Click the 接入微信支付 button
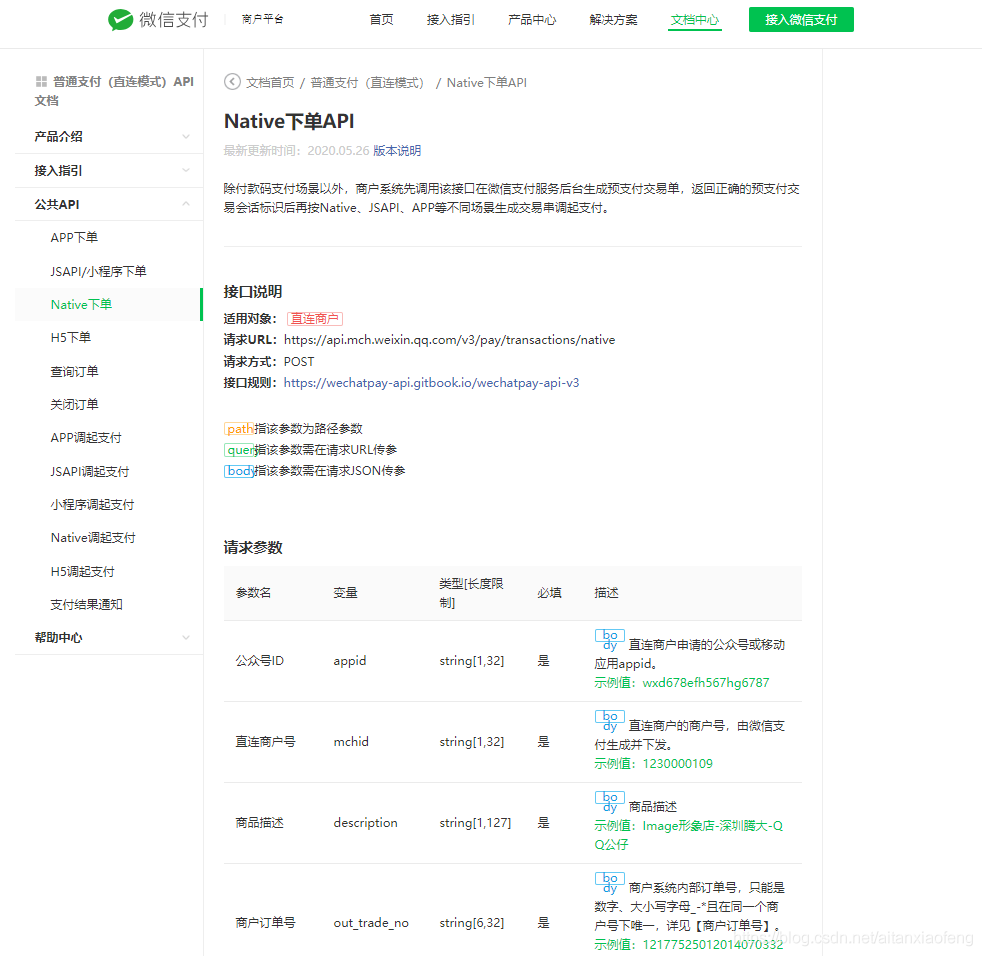Viewport: 982px width, 956px height. pyautogui.click(x=800, y=19)
